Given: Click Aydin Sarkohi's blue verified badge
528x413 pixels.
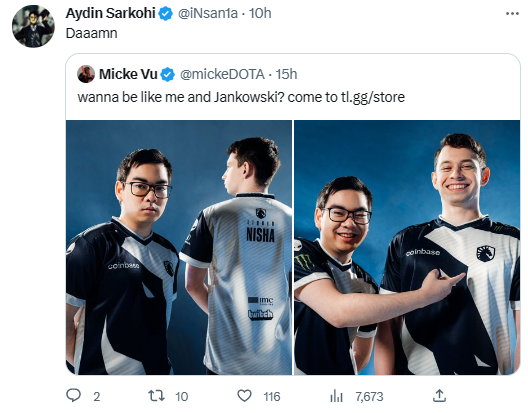Looking at the screenshot, I should pos(166,14).
